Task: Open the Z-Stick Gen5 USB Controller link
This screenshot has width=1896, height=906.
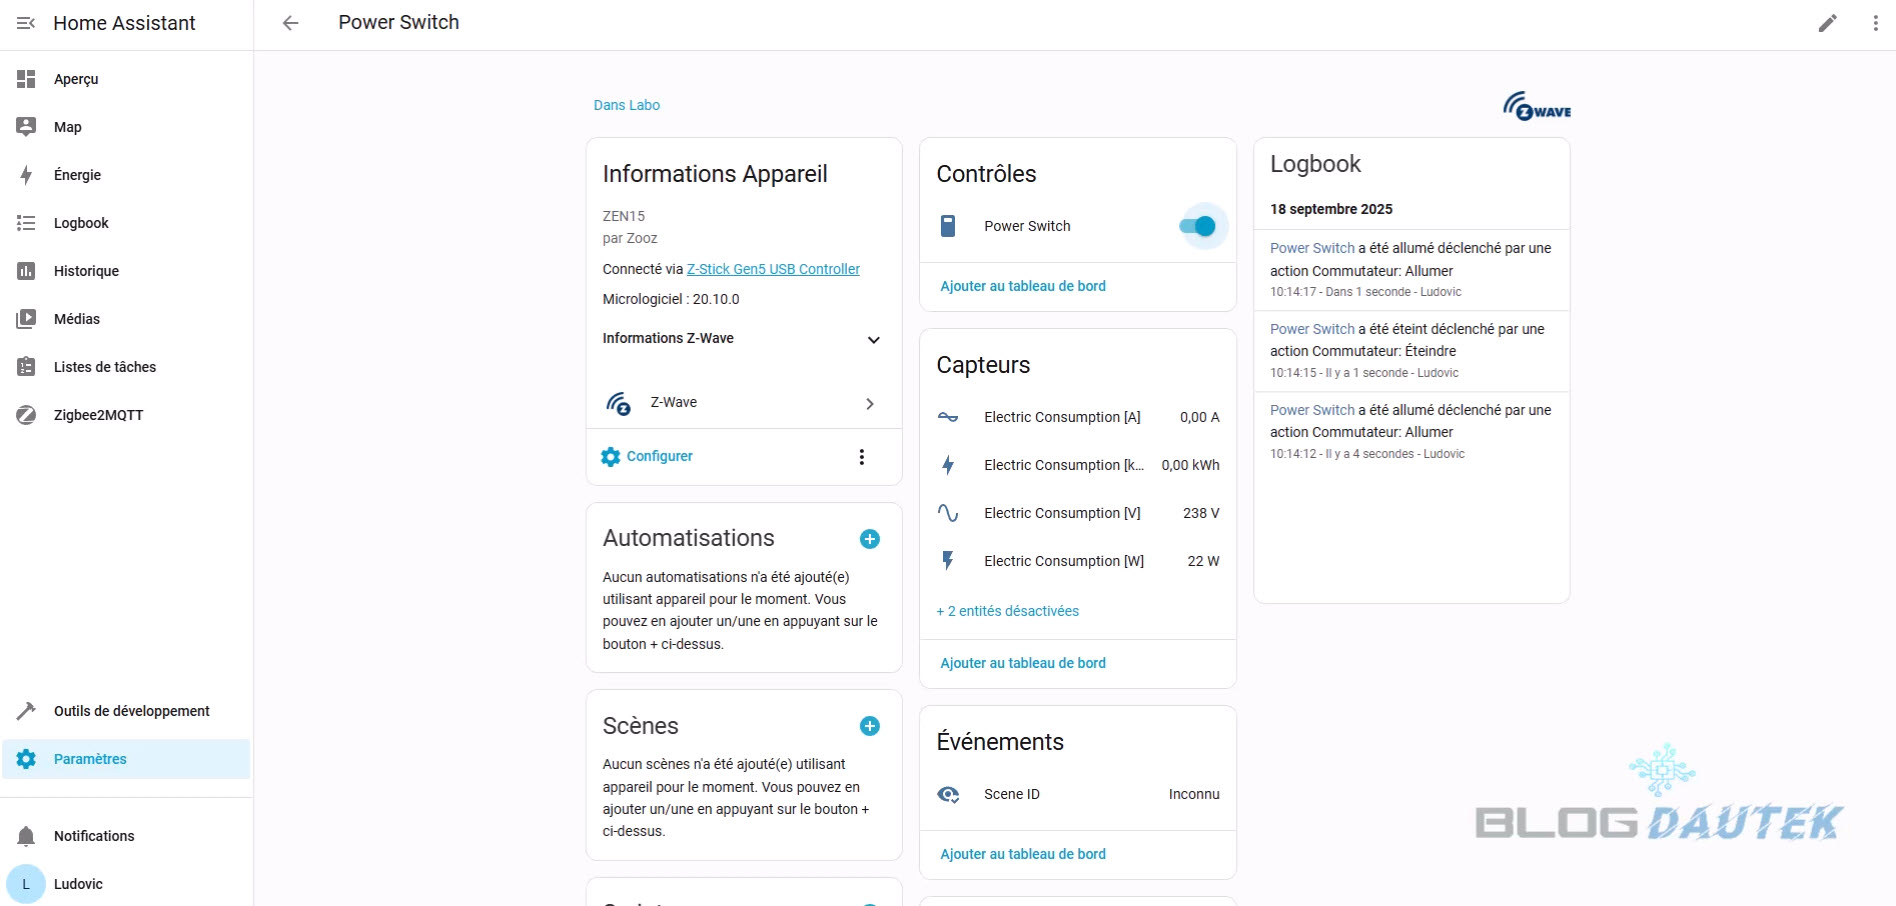Action: 772,269
